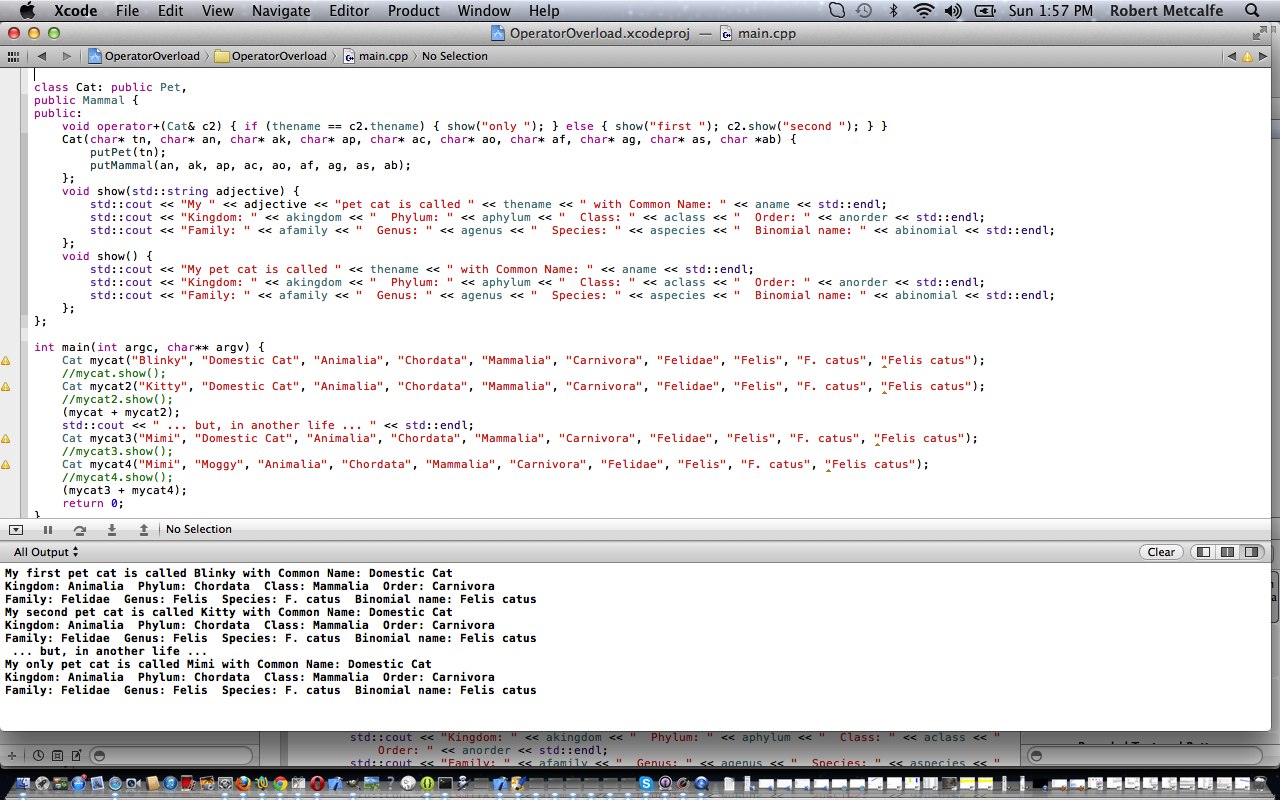Viewport: 1280px width, 800px height.
Task: Click the code line "(mycat + mycat2);"
Action: click(x=121, y=412)
